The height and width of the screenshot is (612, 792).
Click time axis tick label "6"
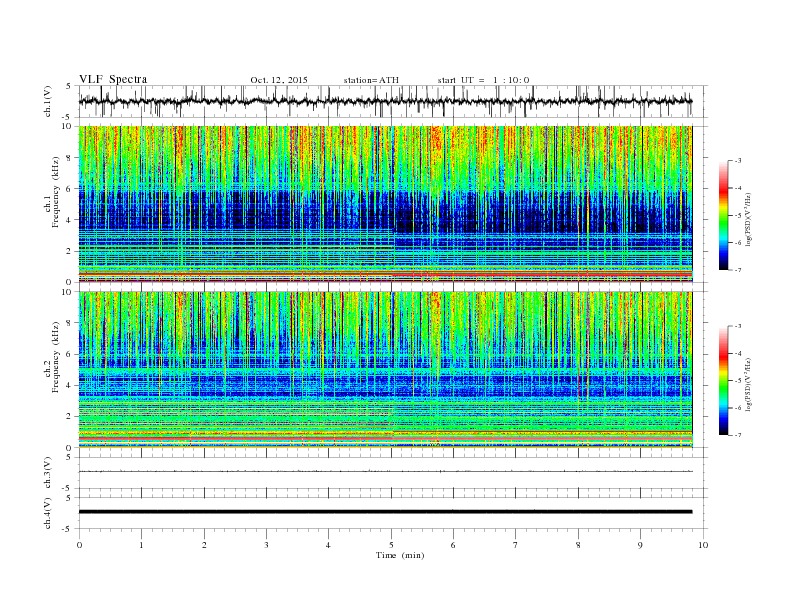tap(453, 545)
